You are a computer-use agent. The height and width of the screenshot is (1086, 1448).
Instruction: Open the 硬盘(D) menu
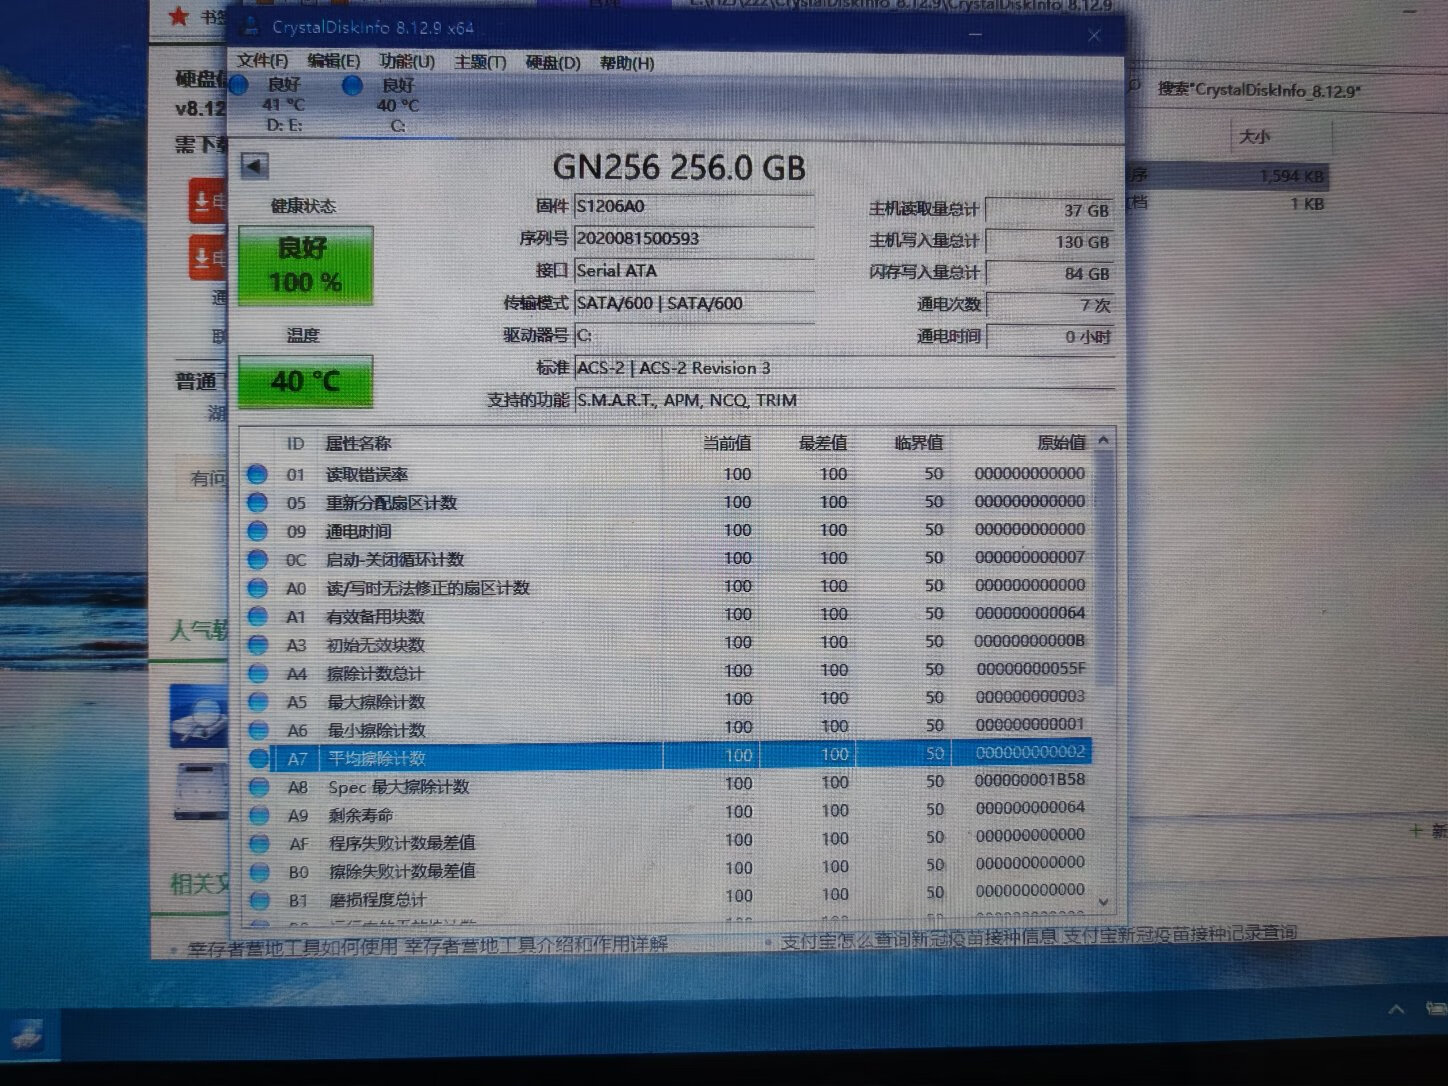pyautogui.click(x=553, y=62)
